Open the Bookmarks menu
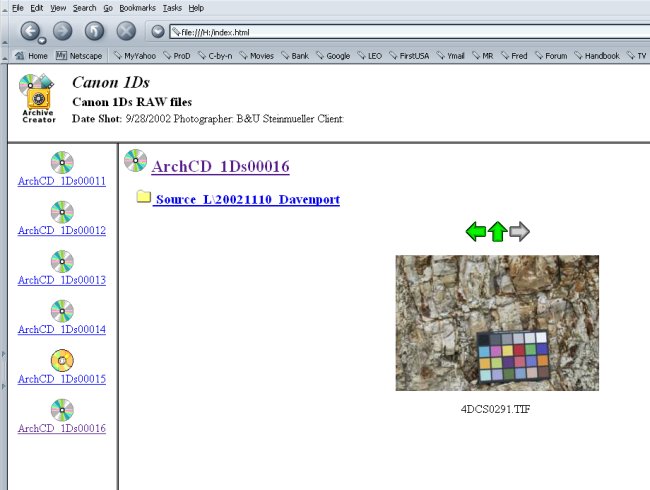The image size is (650, 490). [137, 8]
